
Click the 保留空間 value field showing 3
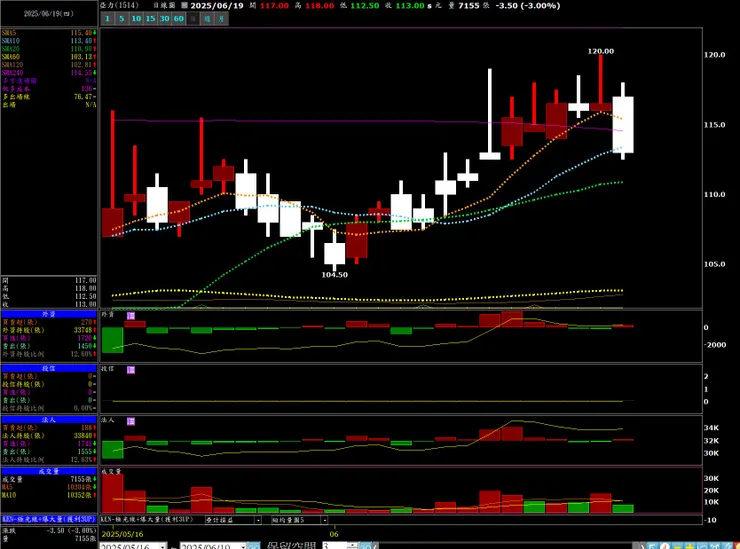tap(335, 546)
